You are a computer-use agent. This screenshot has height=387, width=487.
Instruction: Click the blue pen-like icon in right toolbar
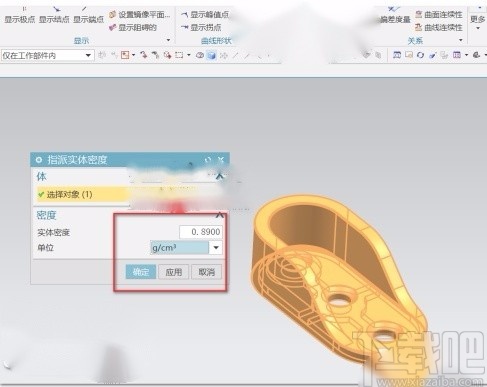433,55
